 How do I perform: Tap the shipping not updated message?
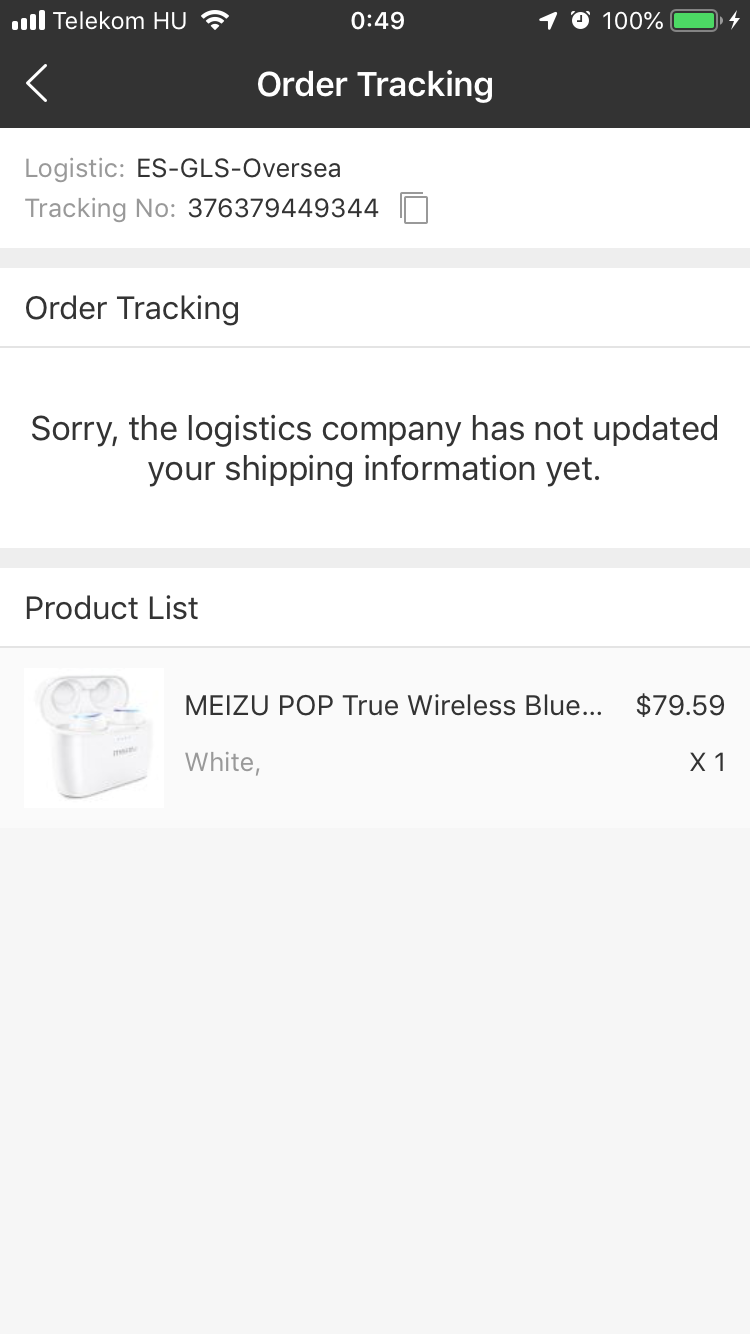(x=375, y=448)
